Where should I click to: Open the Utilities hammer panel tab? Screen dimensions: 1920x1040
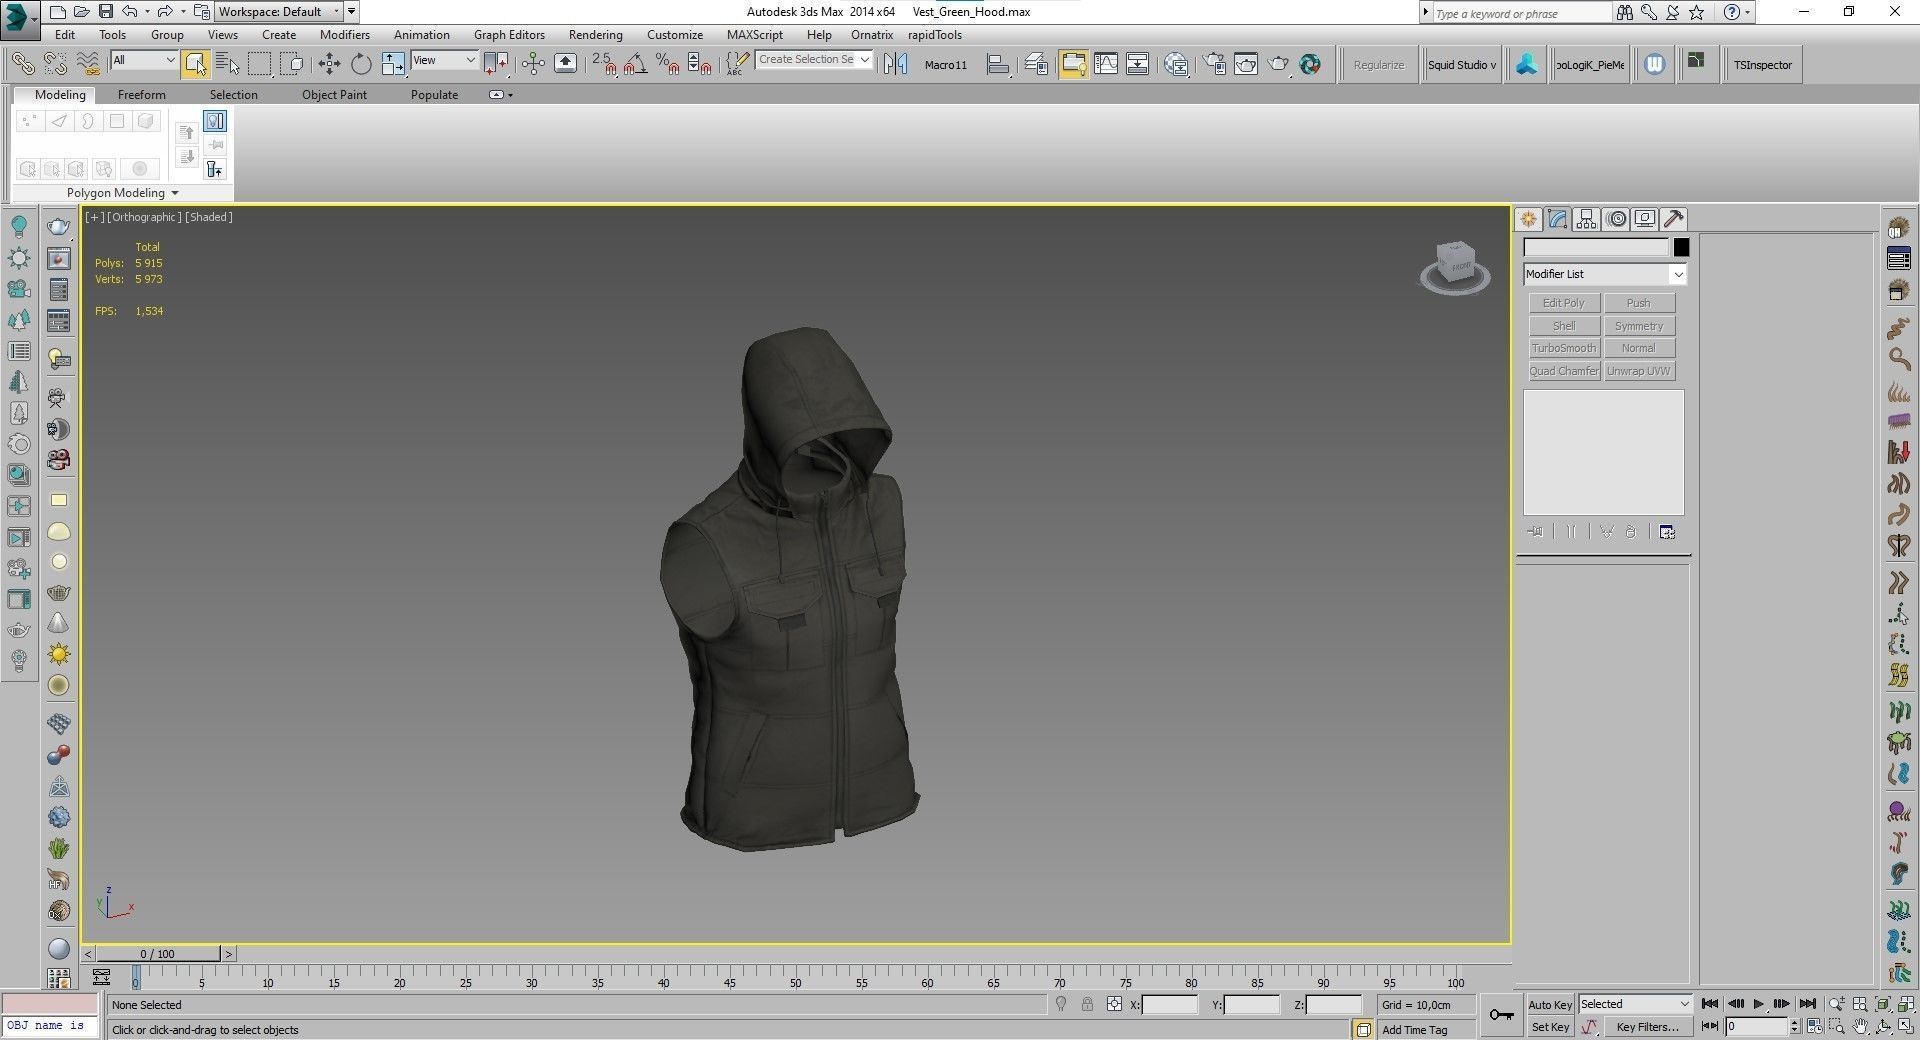pyautogui.click(x=1674, y=219)
